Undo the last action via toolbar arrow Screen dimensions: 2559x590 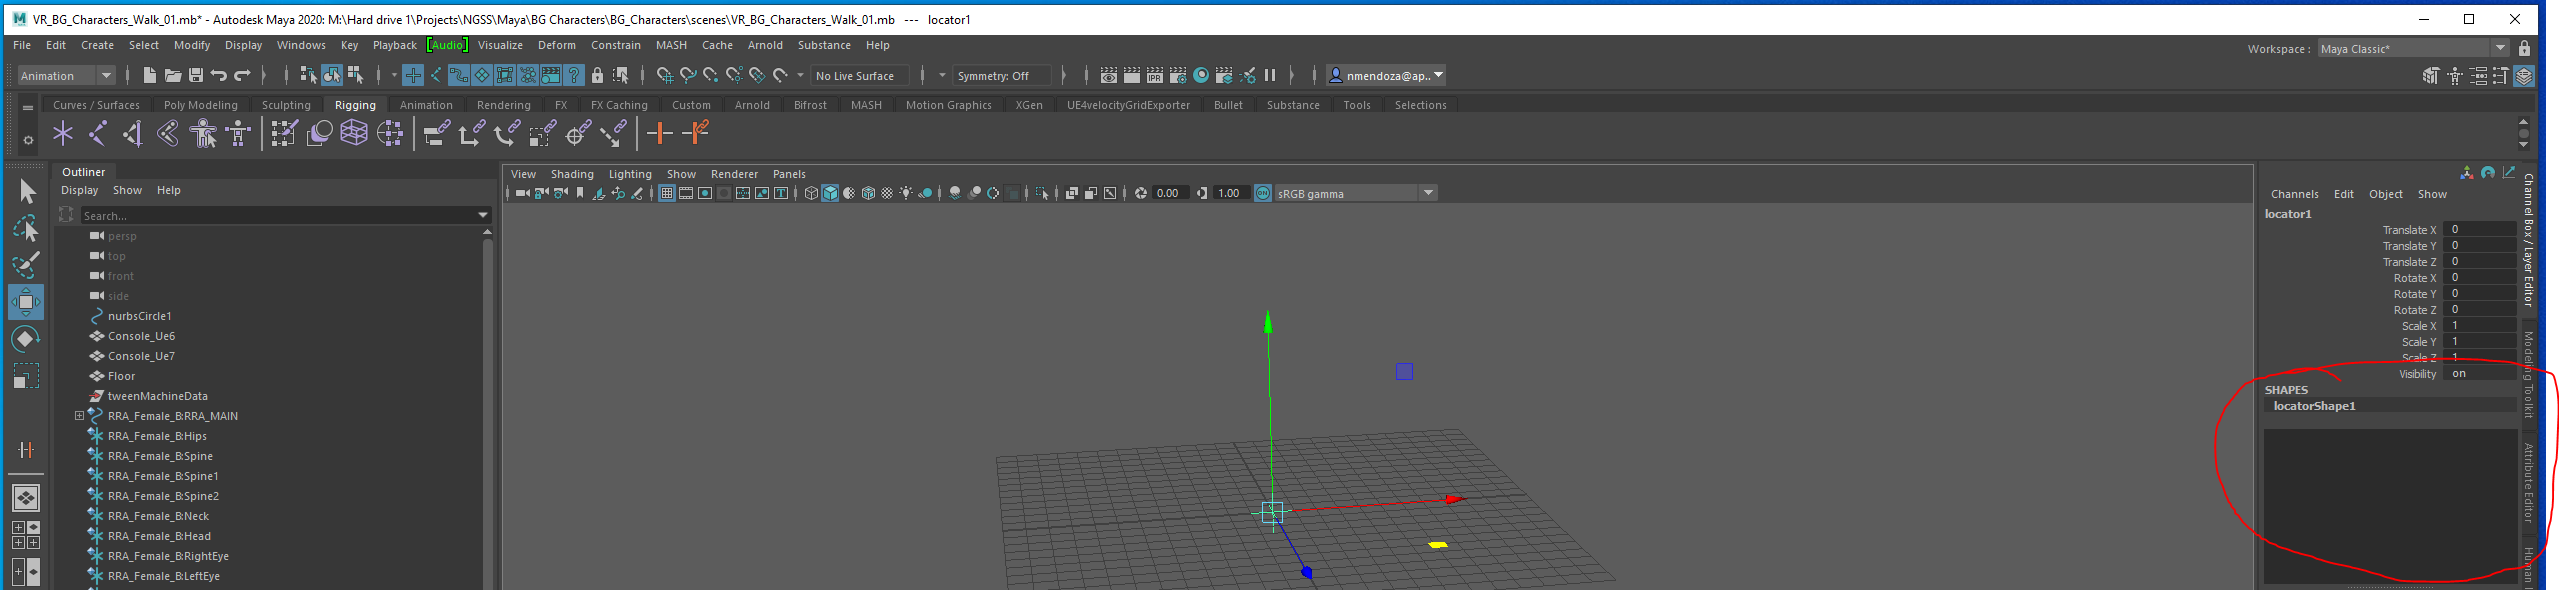(219, 75)
